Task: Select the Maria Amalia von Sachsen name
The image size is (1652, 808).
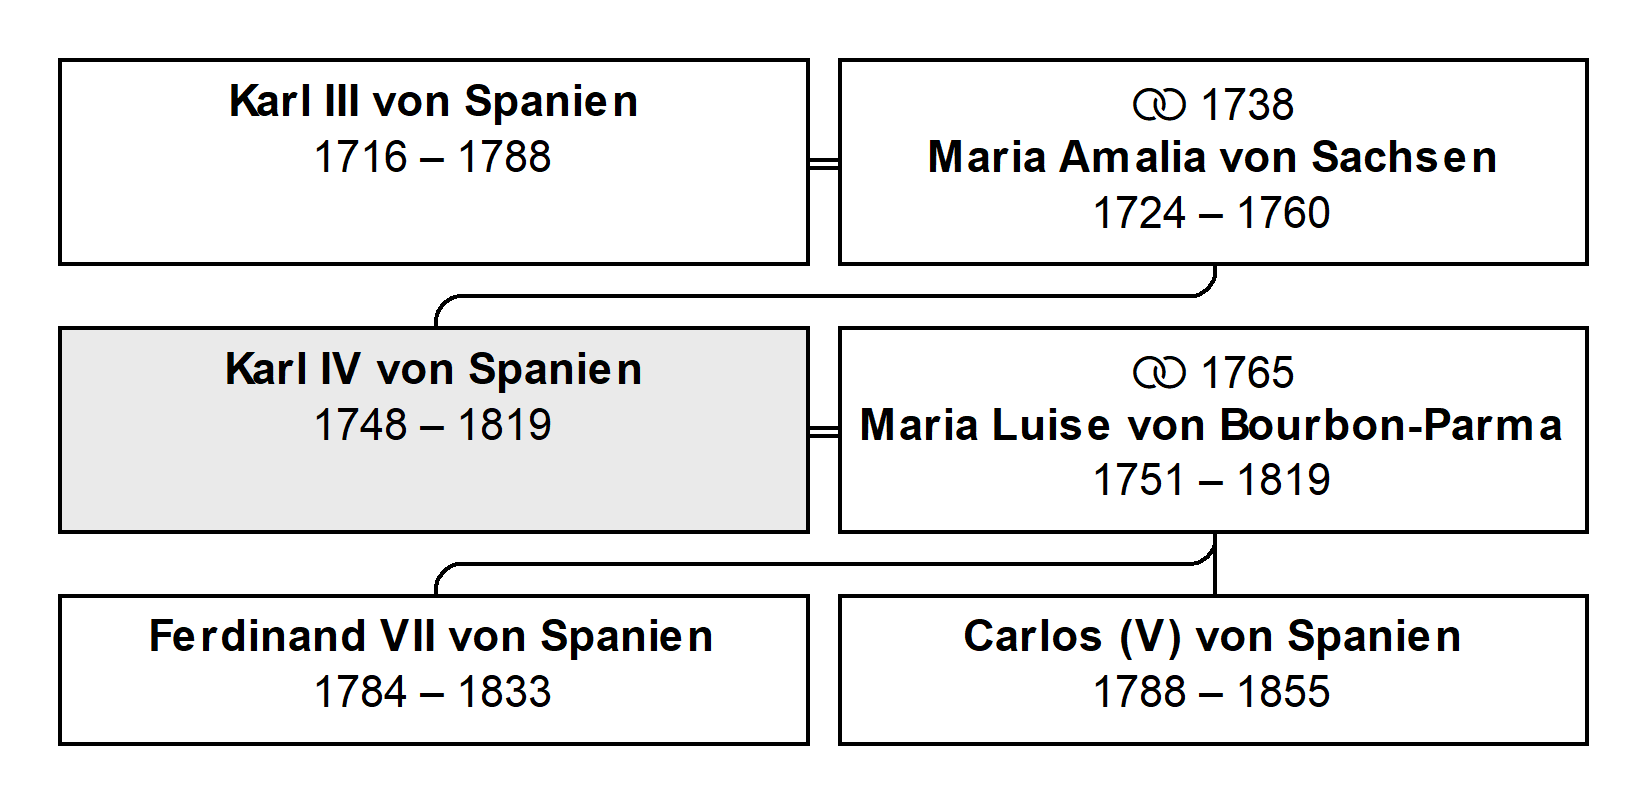Action: (1212, 157)
